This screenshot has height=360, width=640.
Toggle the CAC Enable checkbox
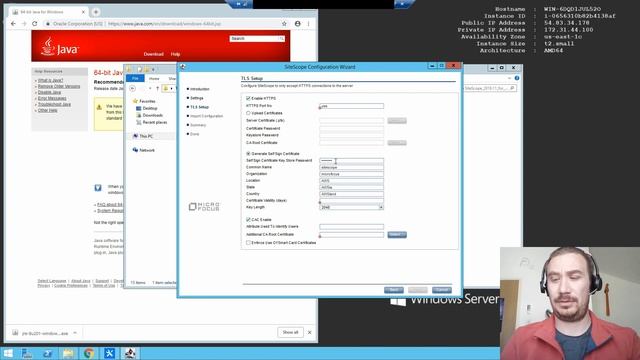click(x=248, y=220)
